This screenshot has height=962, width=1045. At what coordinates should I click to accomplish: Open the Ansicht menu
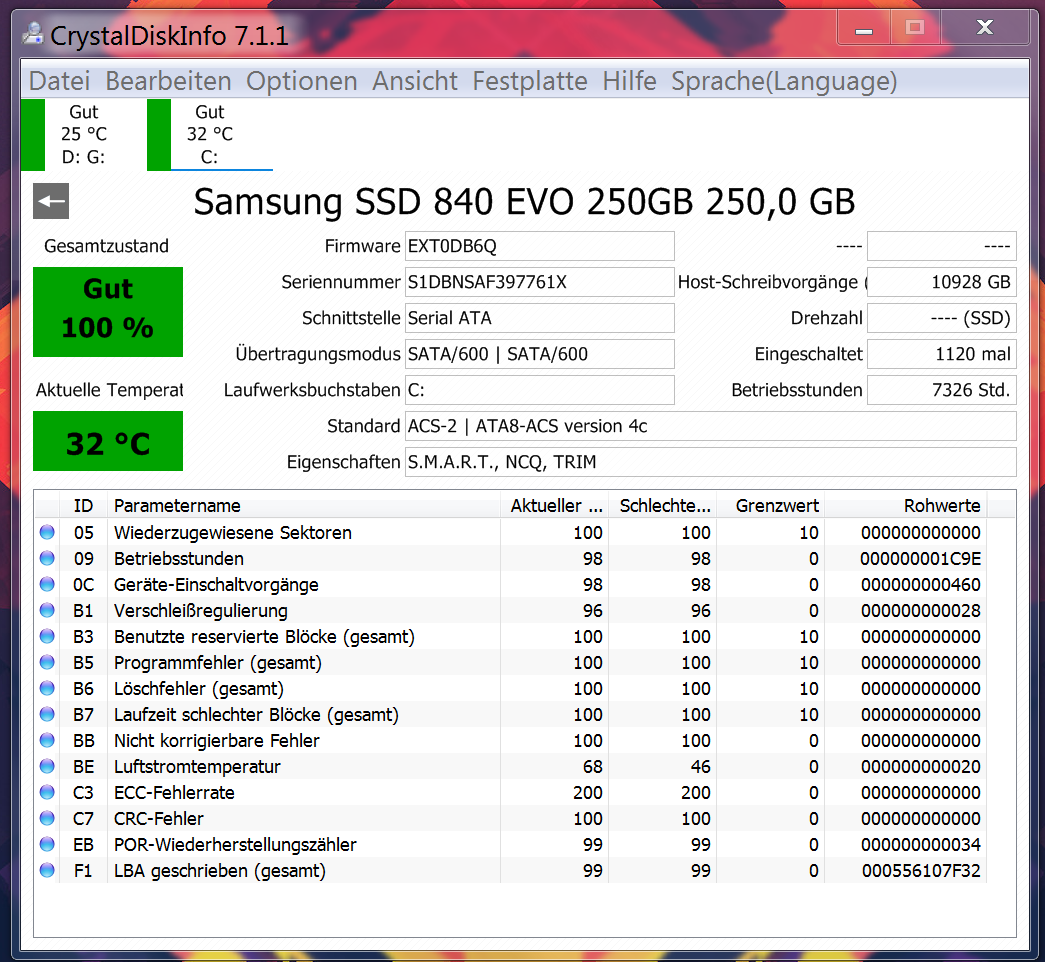(415, 81)
